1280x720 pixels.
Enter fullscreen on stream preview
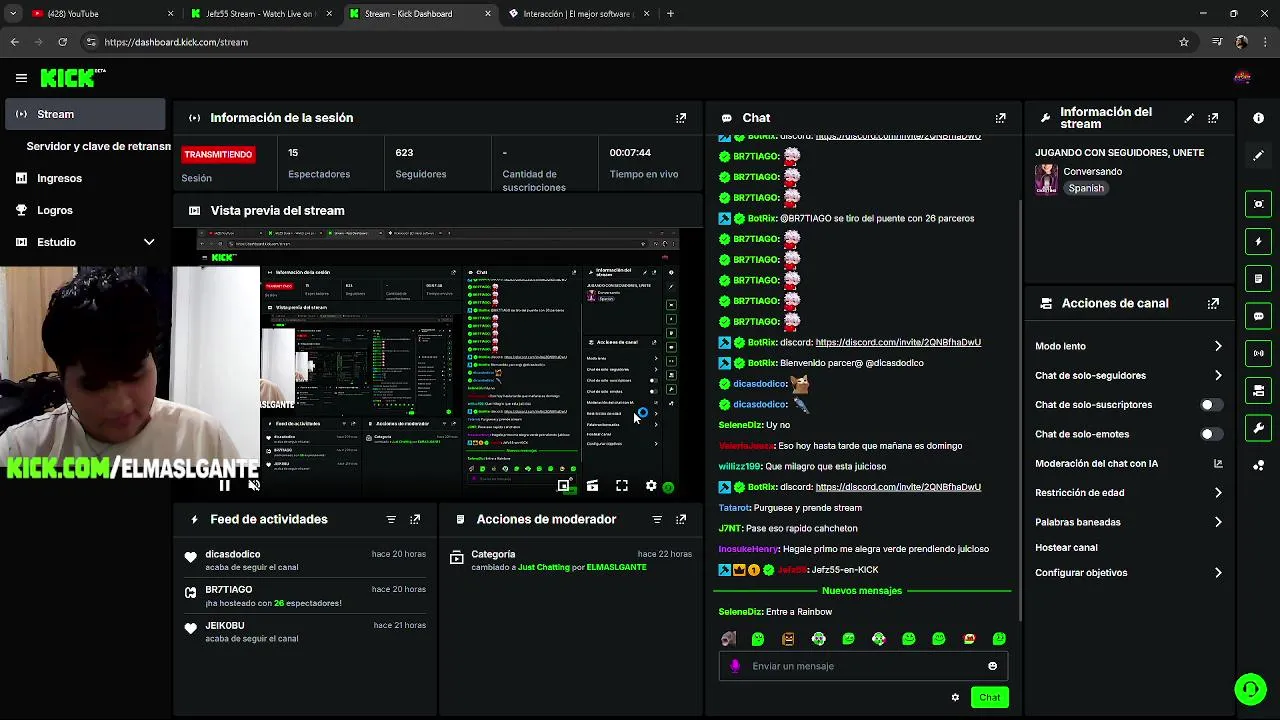(x=622, y=486)
